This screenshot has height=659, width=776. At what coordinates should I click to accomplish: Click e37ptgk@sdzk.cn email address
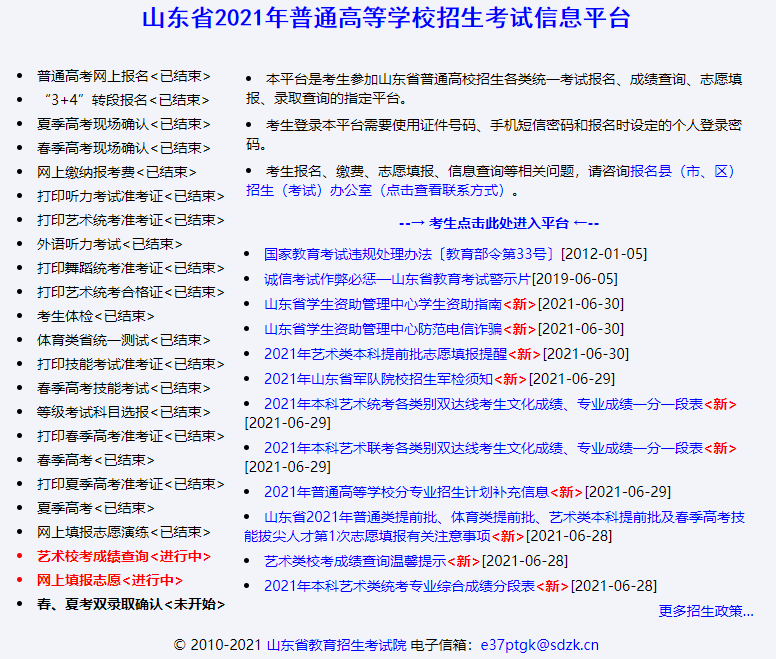click(x=539, y=645)
